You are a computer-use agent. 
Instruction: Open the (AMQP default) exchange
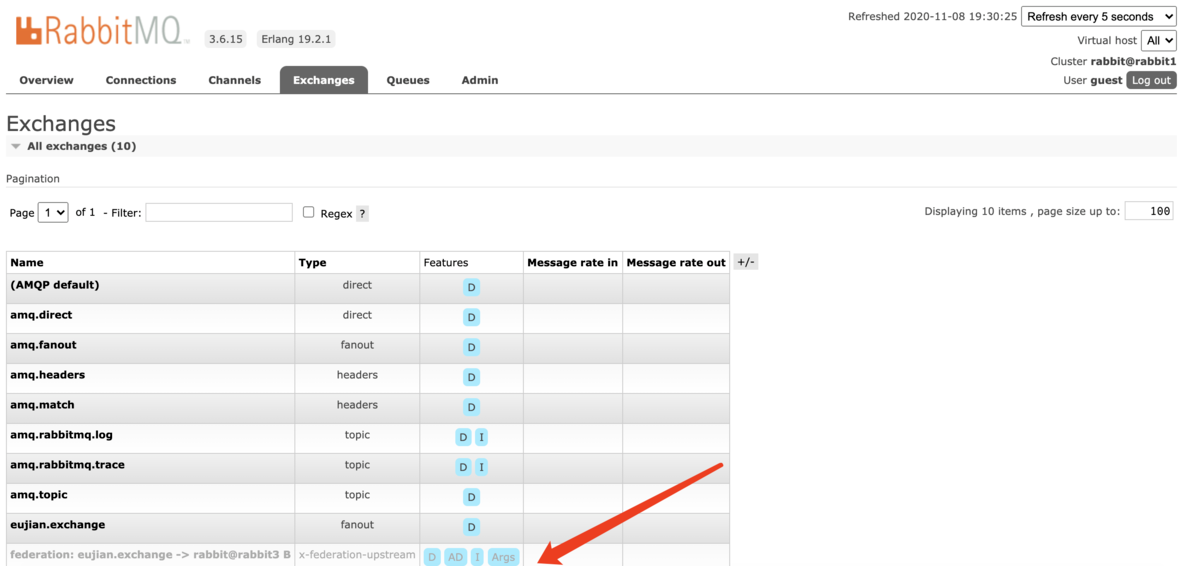[55, 285]
